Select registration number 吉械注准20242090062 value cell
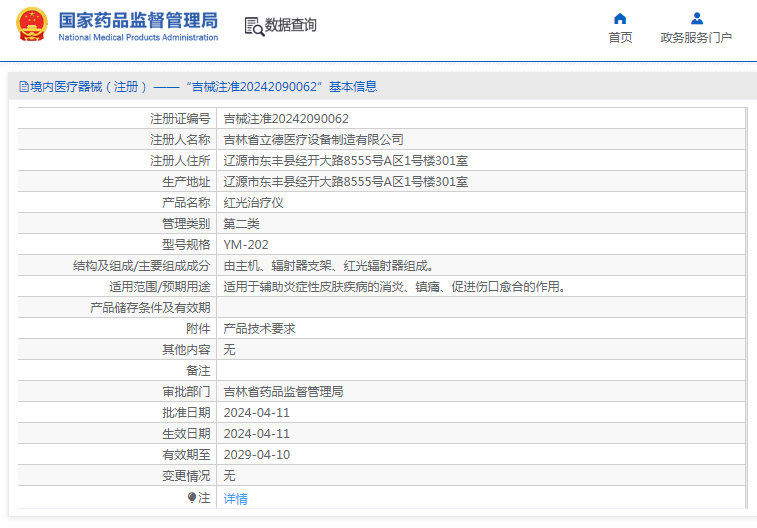Viewport: 757px width, 528px height. (286, 119)
